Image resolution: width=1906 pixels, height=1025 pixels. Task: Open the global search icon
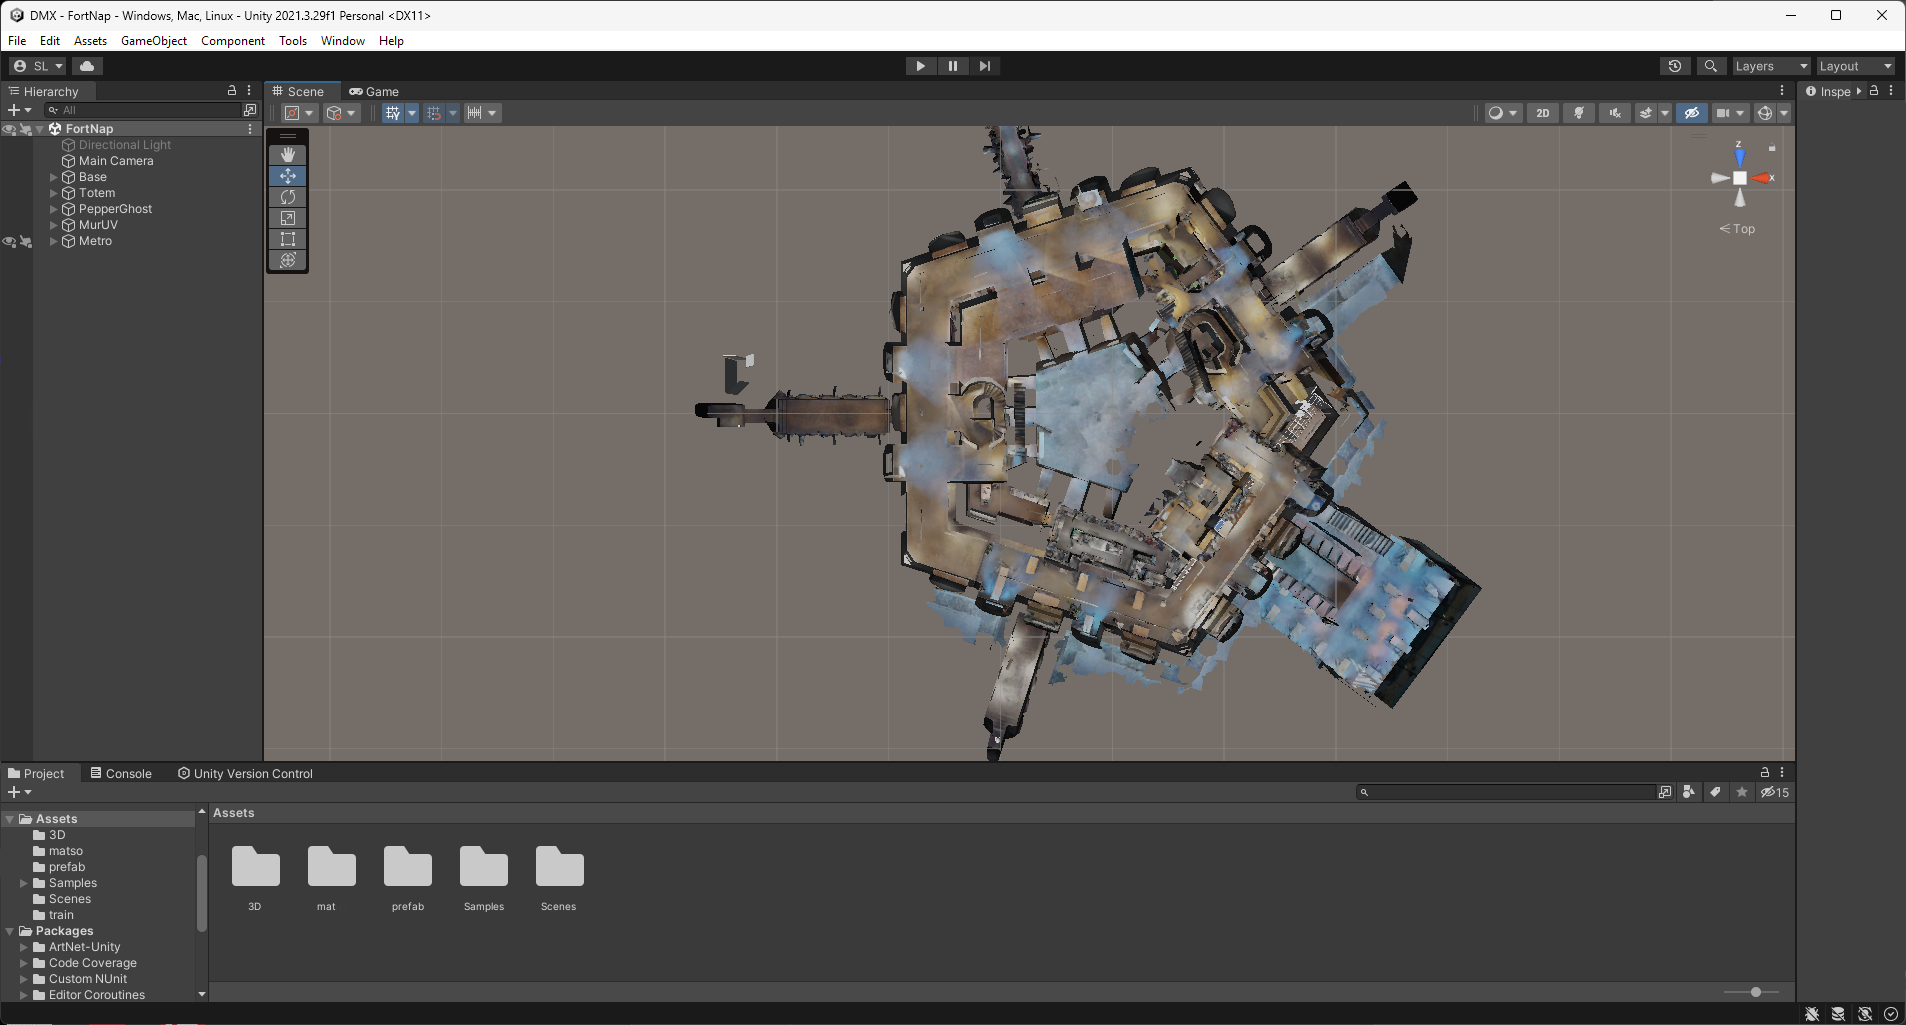click(x=1711, y=66)
